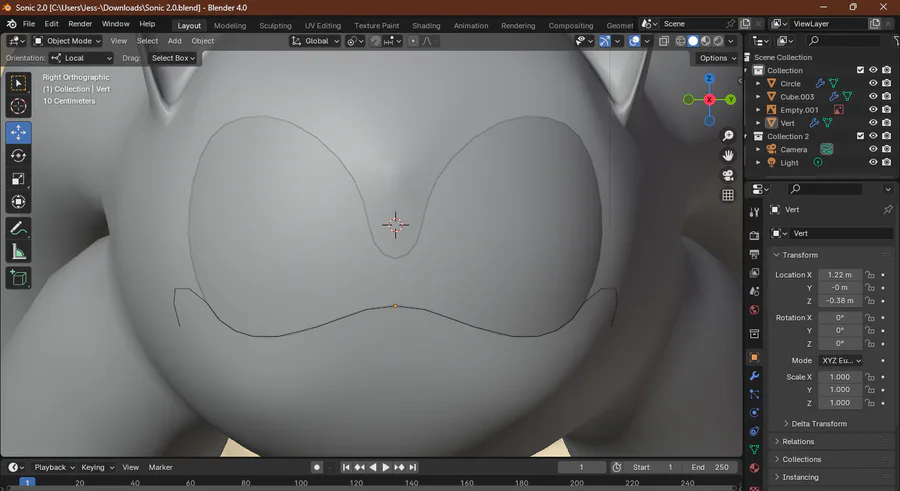Viewport: 900px width, 491px height.
Task: Uncheck Collection exclude checkbox
Action: click(x=860, y=70)
